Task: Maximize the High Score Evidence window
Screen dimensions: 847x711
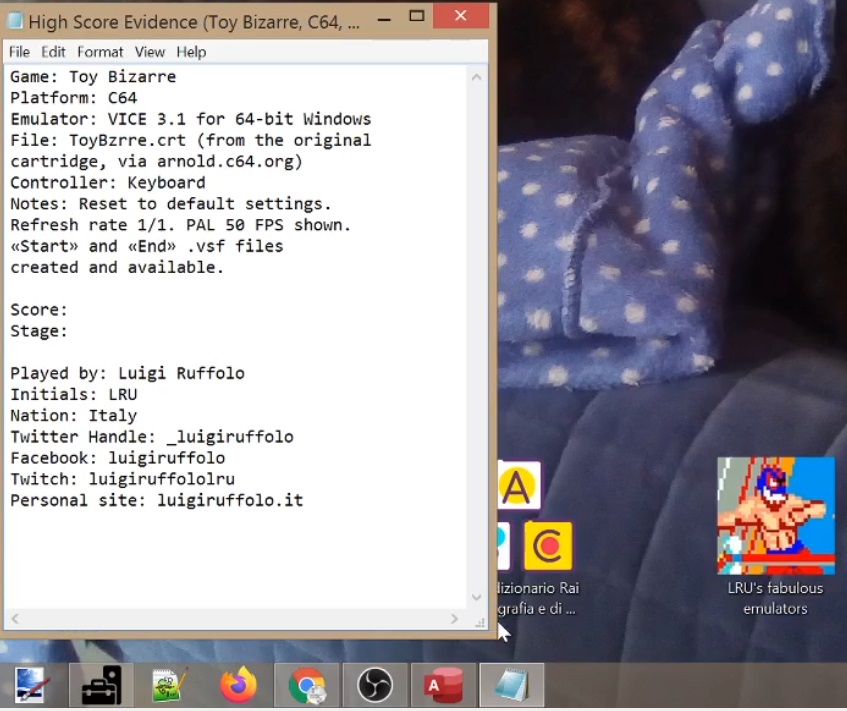Action: (417, 17)
